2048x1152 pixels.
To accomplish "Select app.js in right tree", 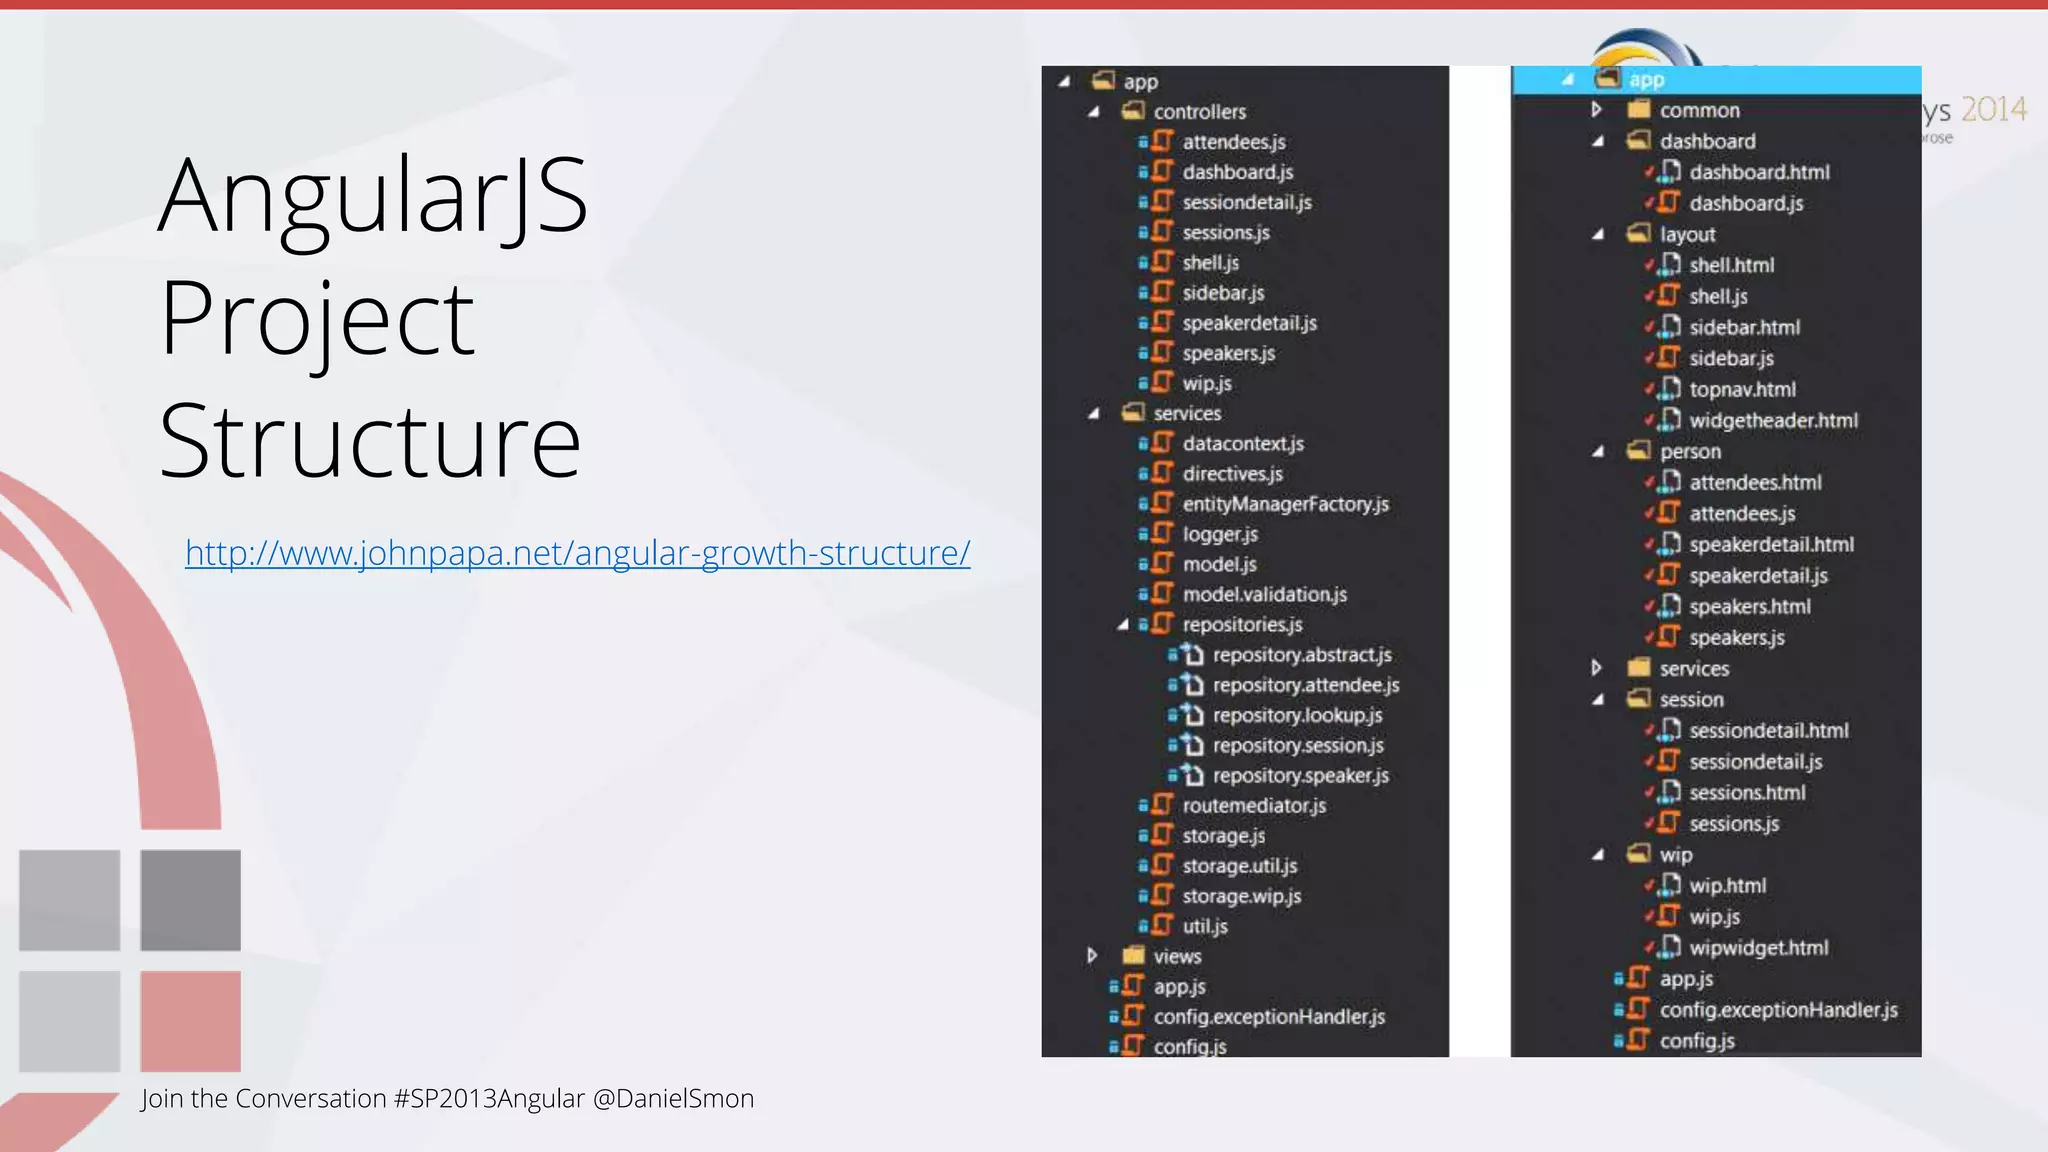I will [1686, 978].
